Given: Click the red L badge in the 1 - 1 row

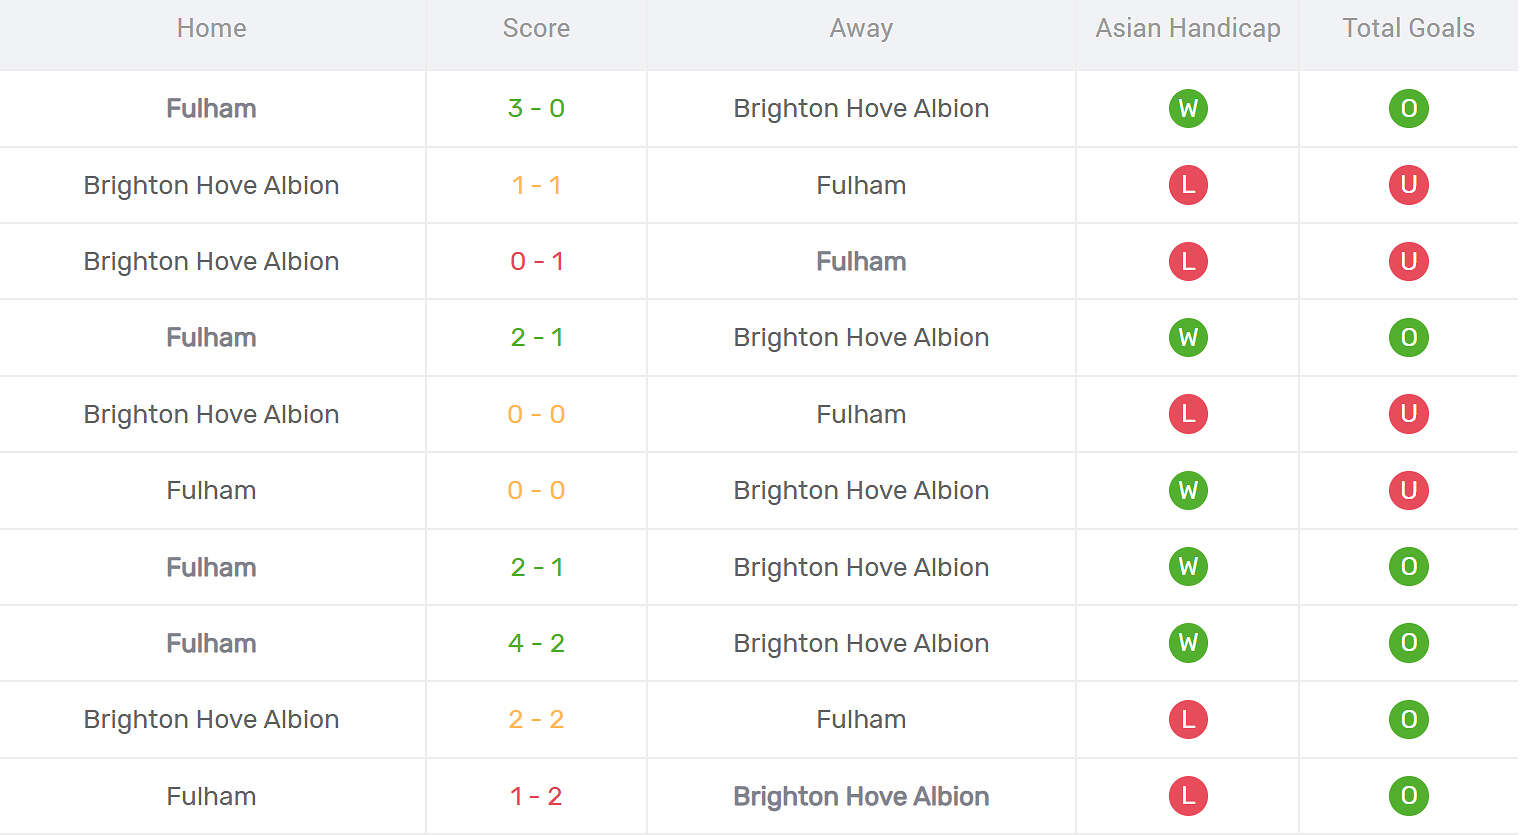Looking at the screenshot, I should pos(1188,185).
